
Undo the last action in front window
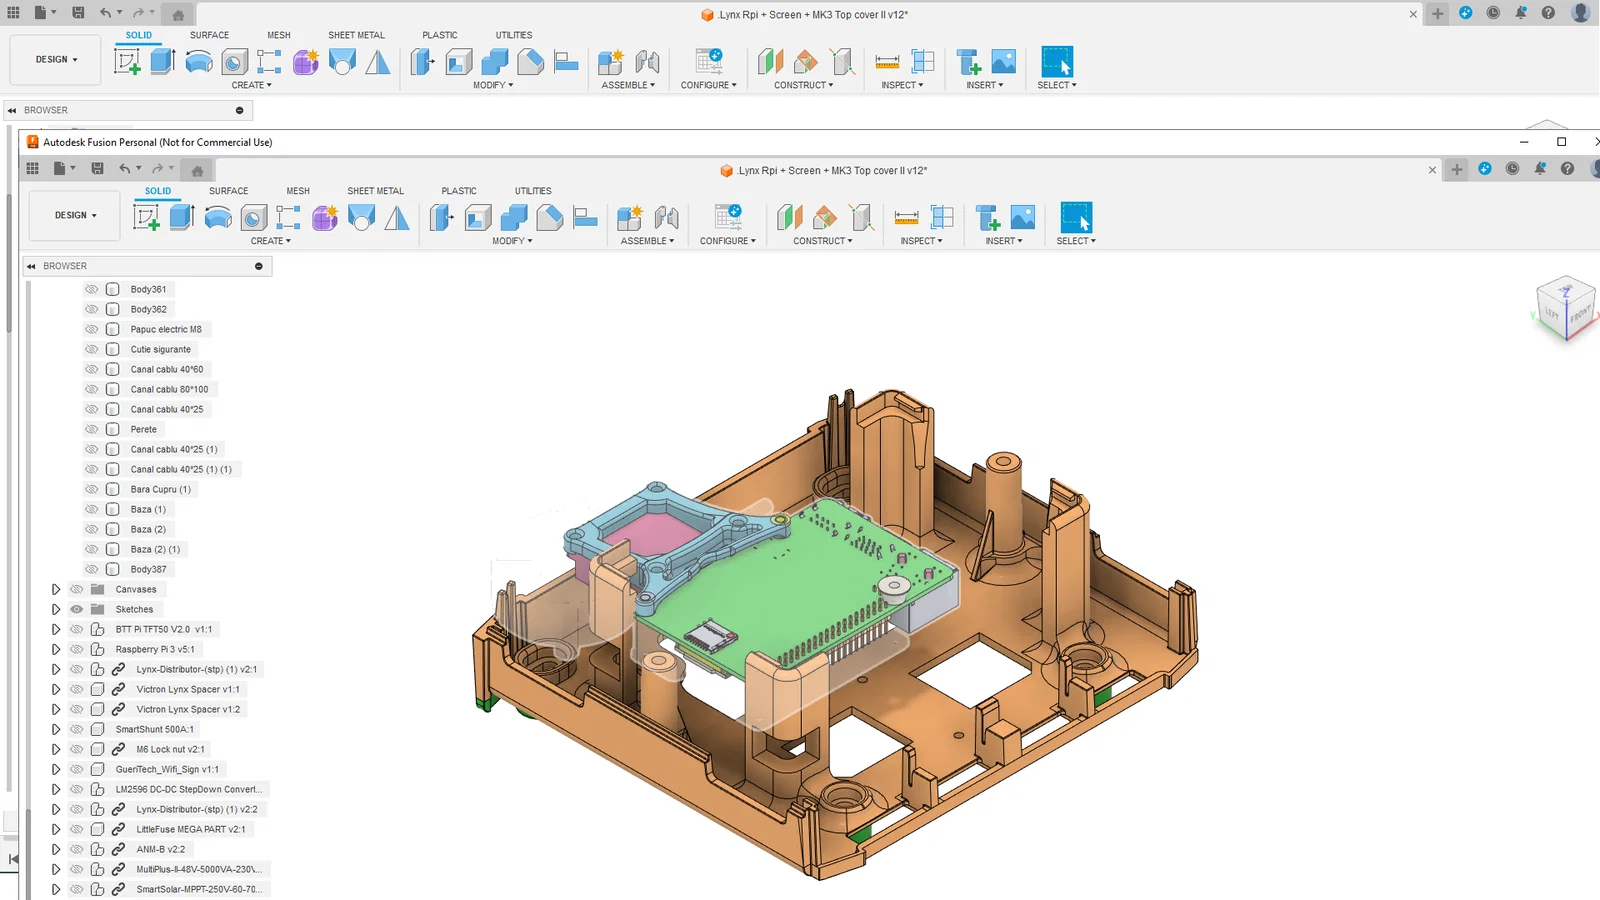tap(125, 169)
